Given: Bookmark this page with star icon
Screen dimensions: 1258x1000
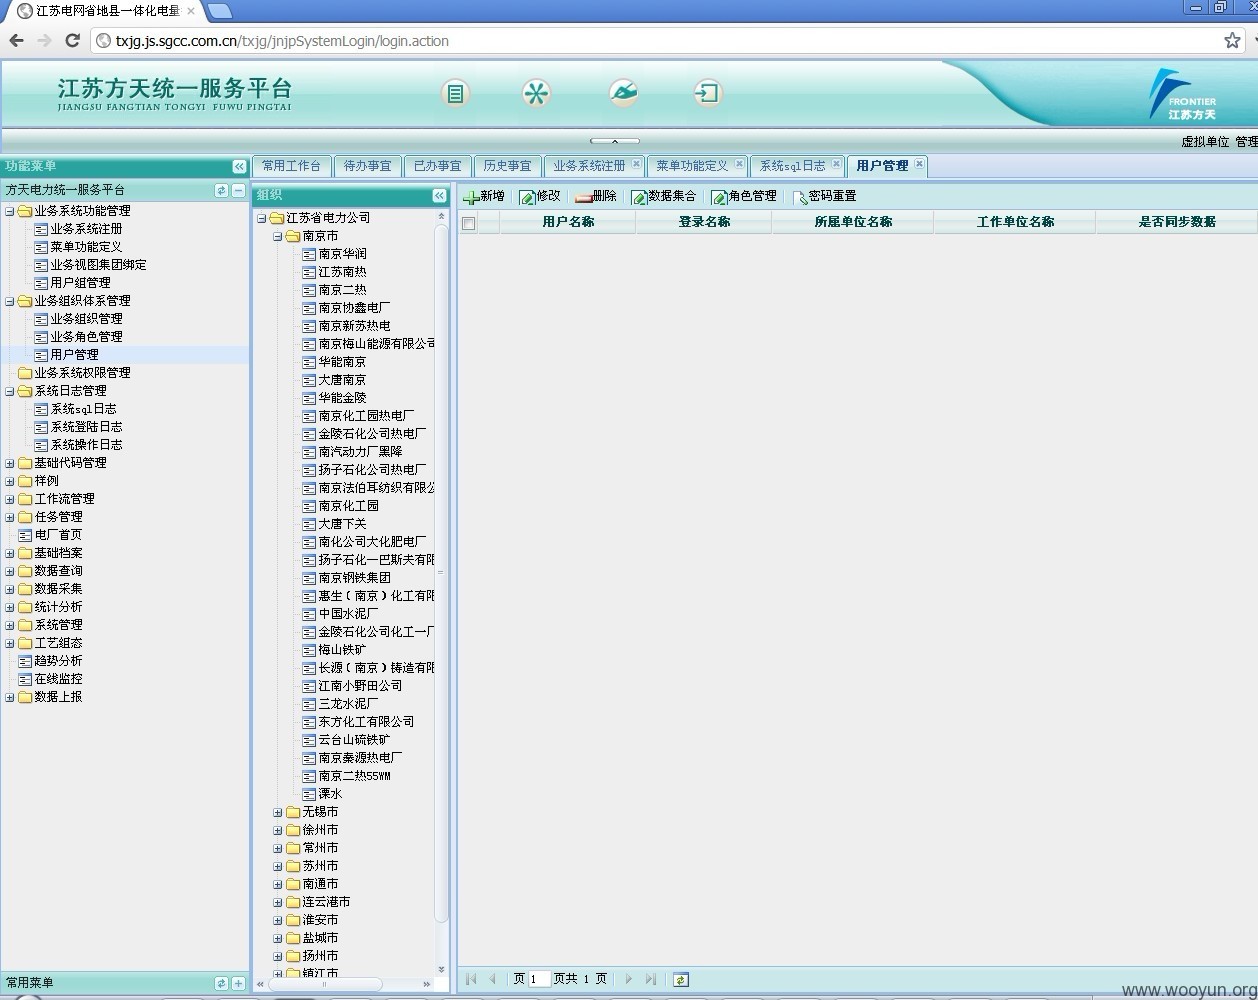Looking at the screenshot, I should click(1232, 40).
